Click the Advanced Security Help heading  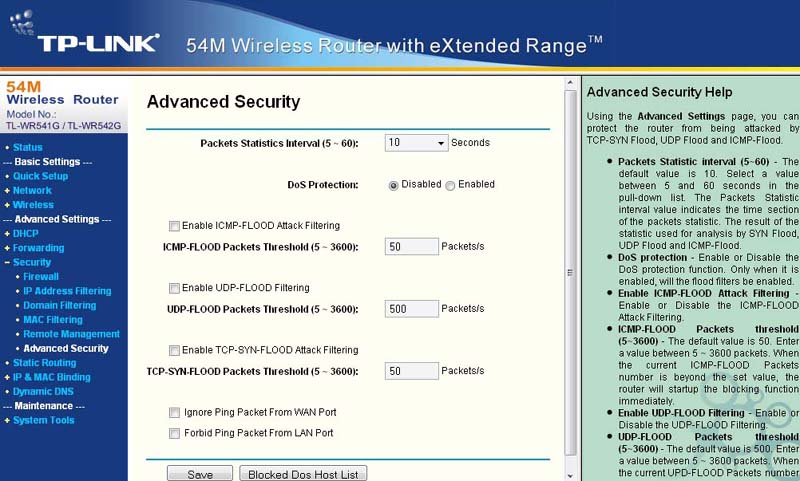coord(659,92)
